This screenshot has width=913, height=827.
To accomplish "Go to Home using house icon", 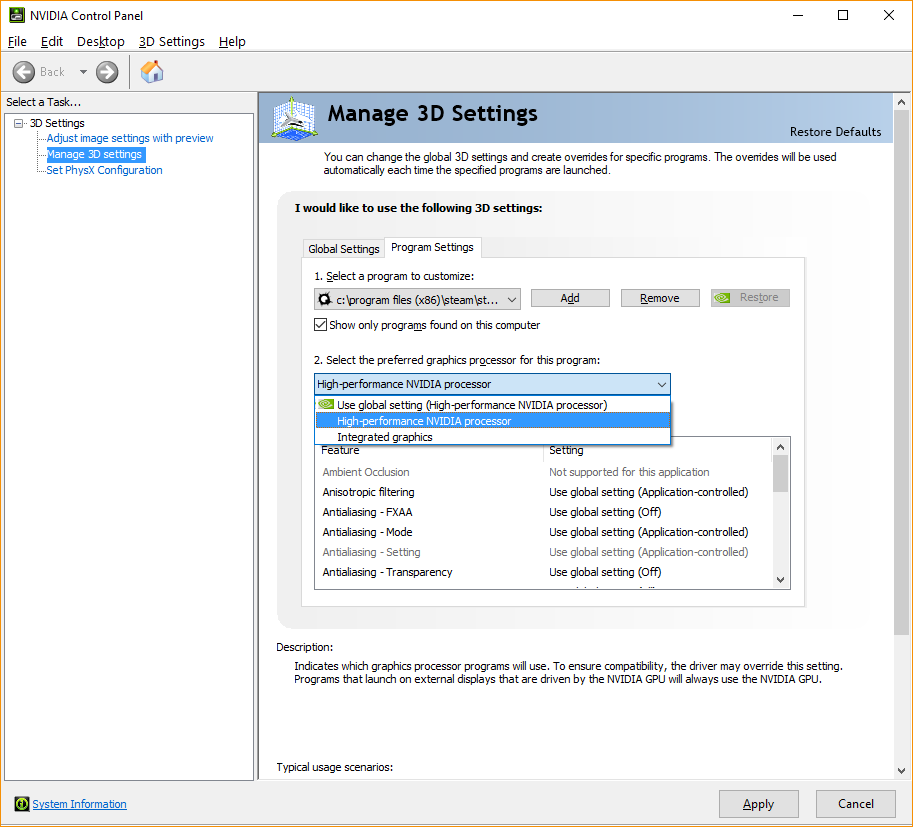I will (x=152, y=72).
